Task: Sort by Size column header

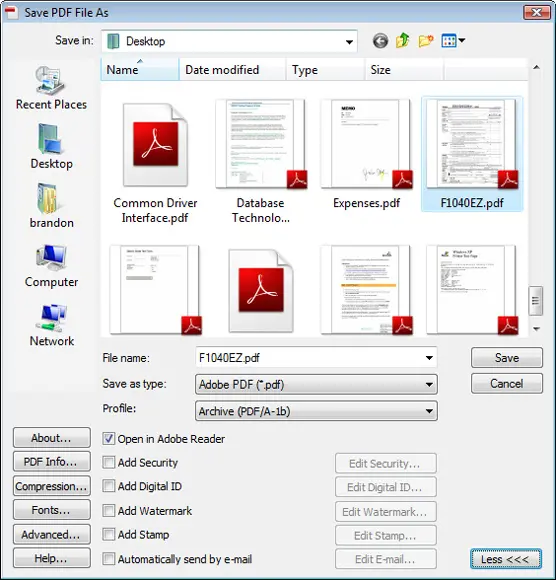Action: (x=404, y=70)
